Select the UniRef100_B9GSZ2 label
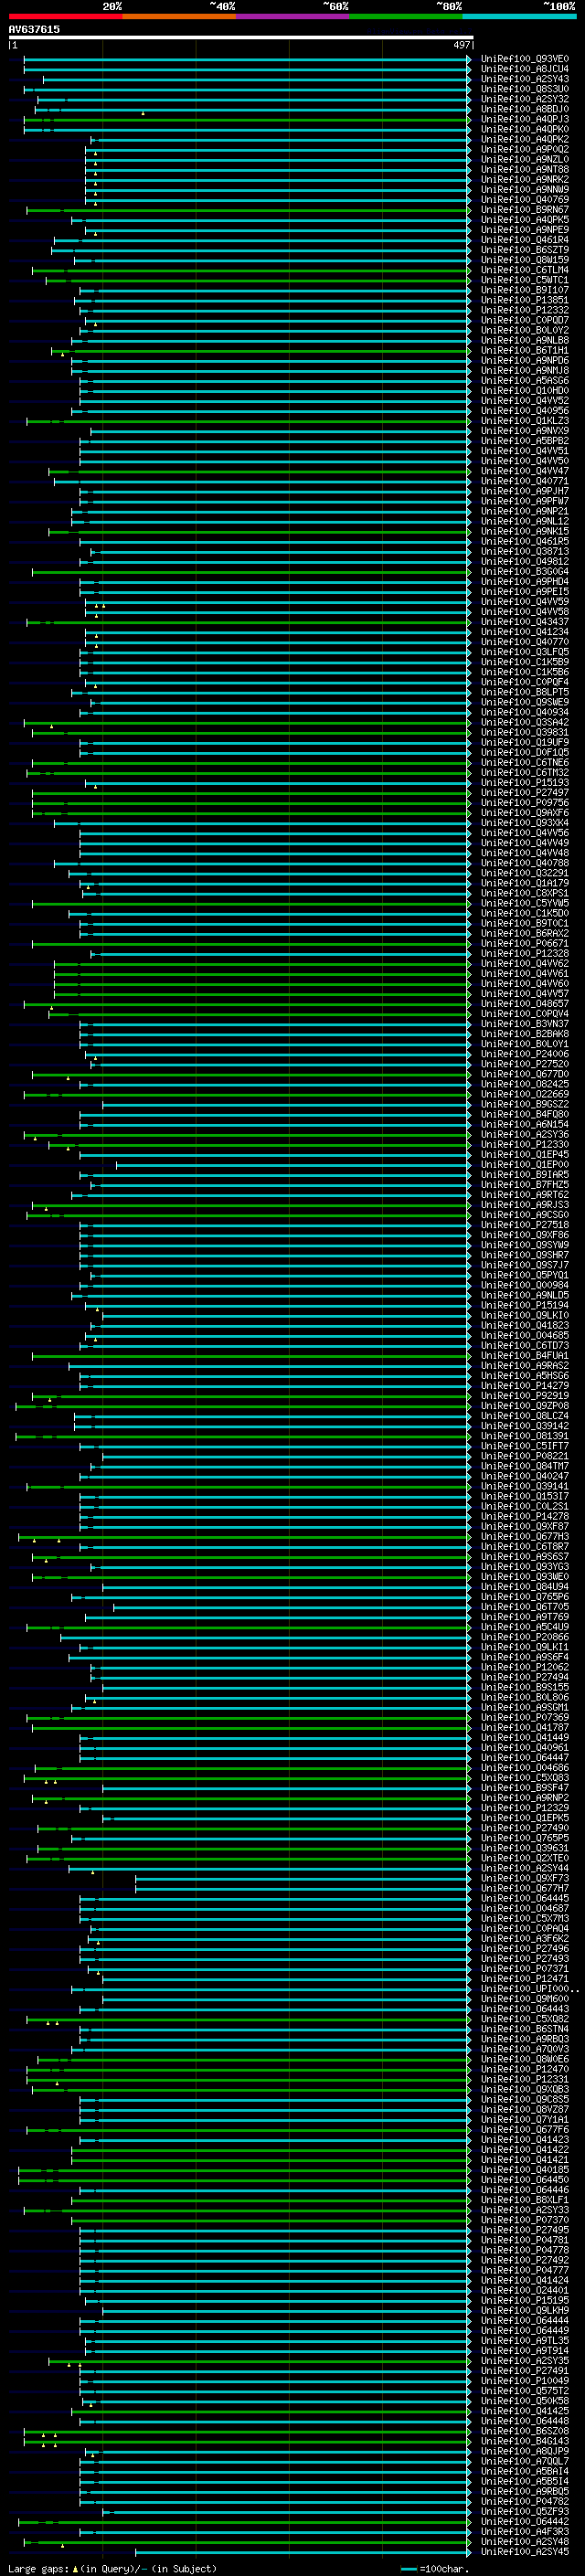 click(x=525, y=1104)
